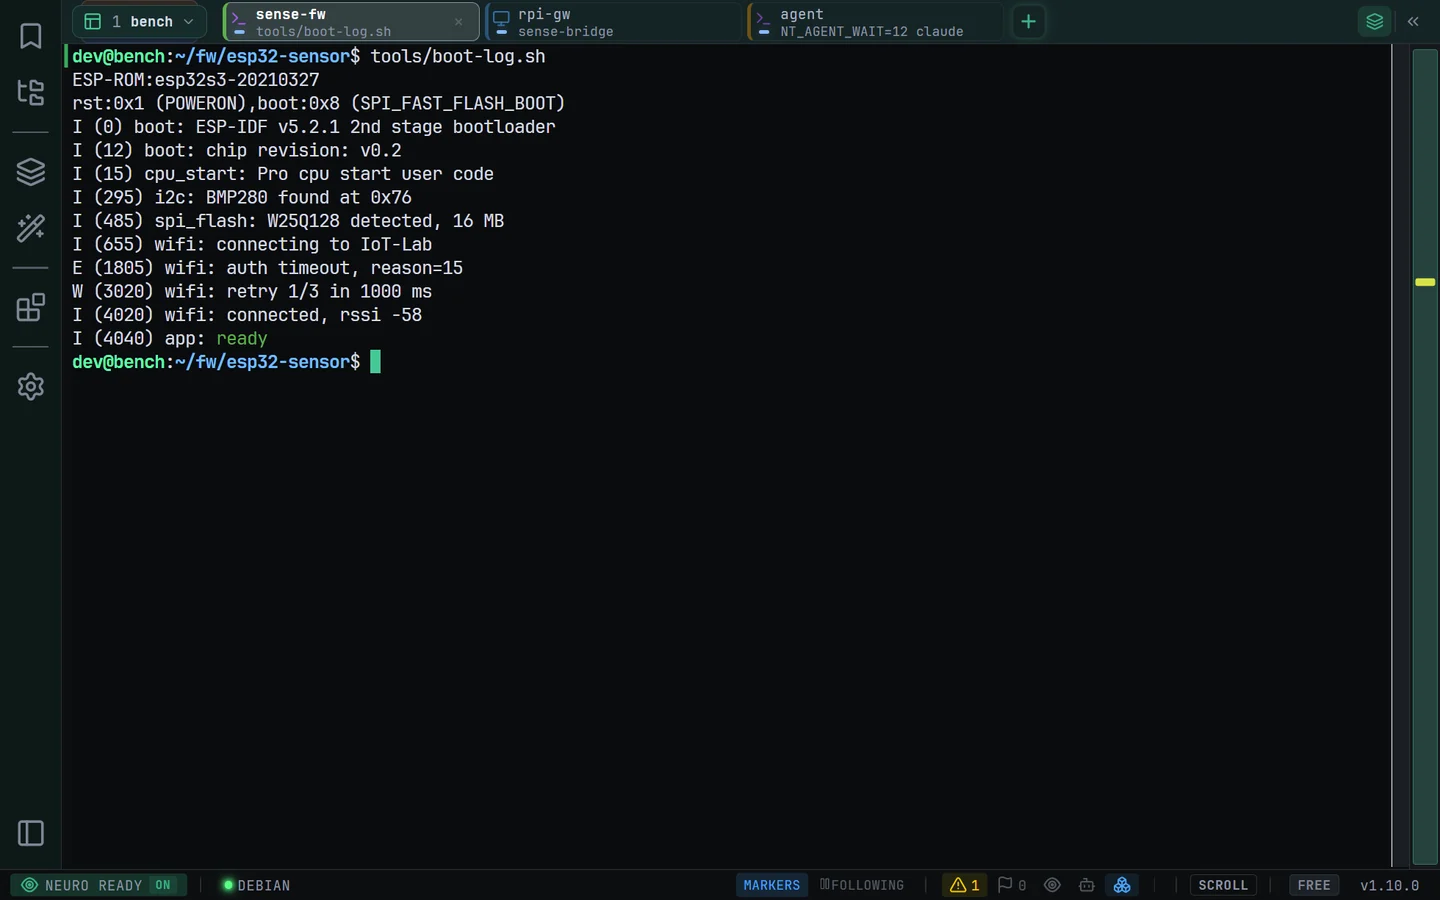Viewport: 1440px width, 900px height.
Task: Collapse the right panel with double chevron
Action: pos(1413,21)
